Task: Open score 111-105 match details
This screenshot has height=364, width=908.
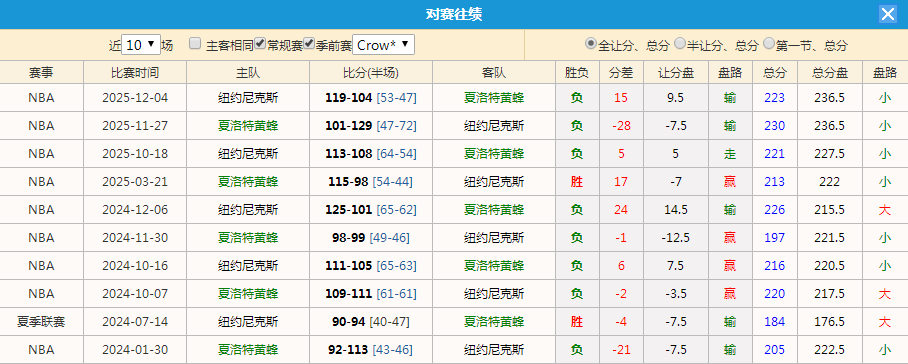Action: click(349, 266)
